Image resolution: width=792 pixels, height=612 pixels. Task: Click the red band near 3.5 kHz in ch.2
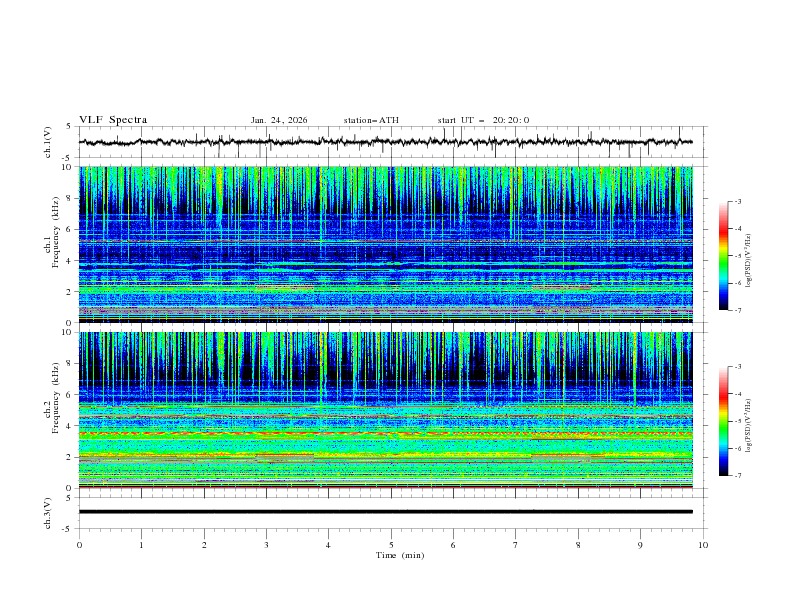385,434
